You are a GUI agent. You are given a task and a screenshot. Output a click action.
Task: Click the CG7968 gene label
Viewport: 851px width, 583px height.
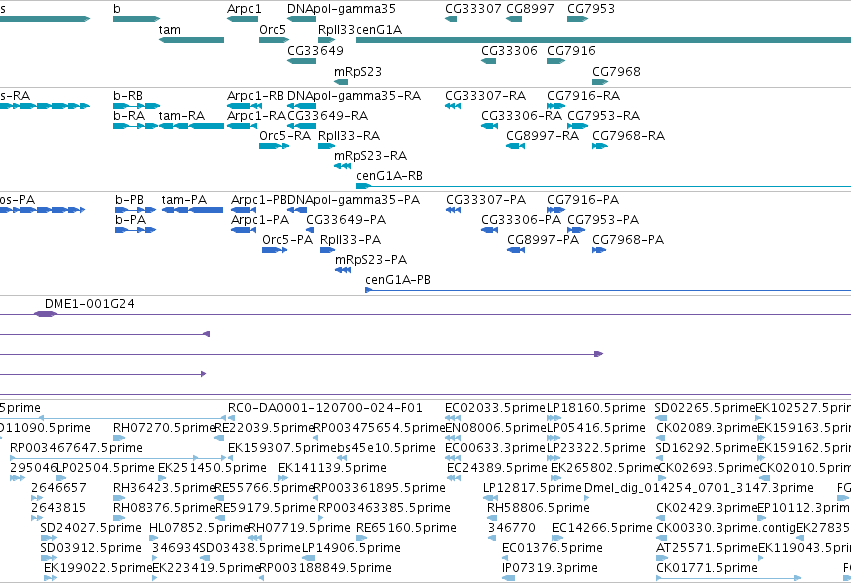pyautogui.click(x=616, y=72)
